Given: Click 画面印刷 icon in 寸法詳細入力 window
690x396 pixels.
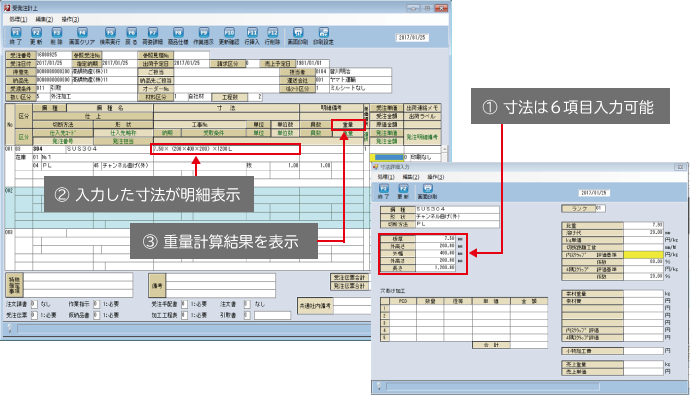Looking at the screenshot, I should [x=427, y=192].
